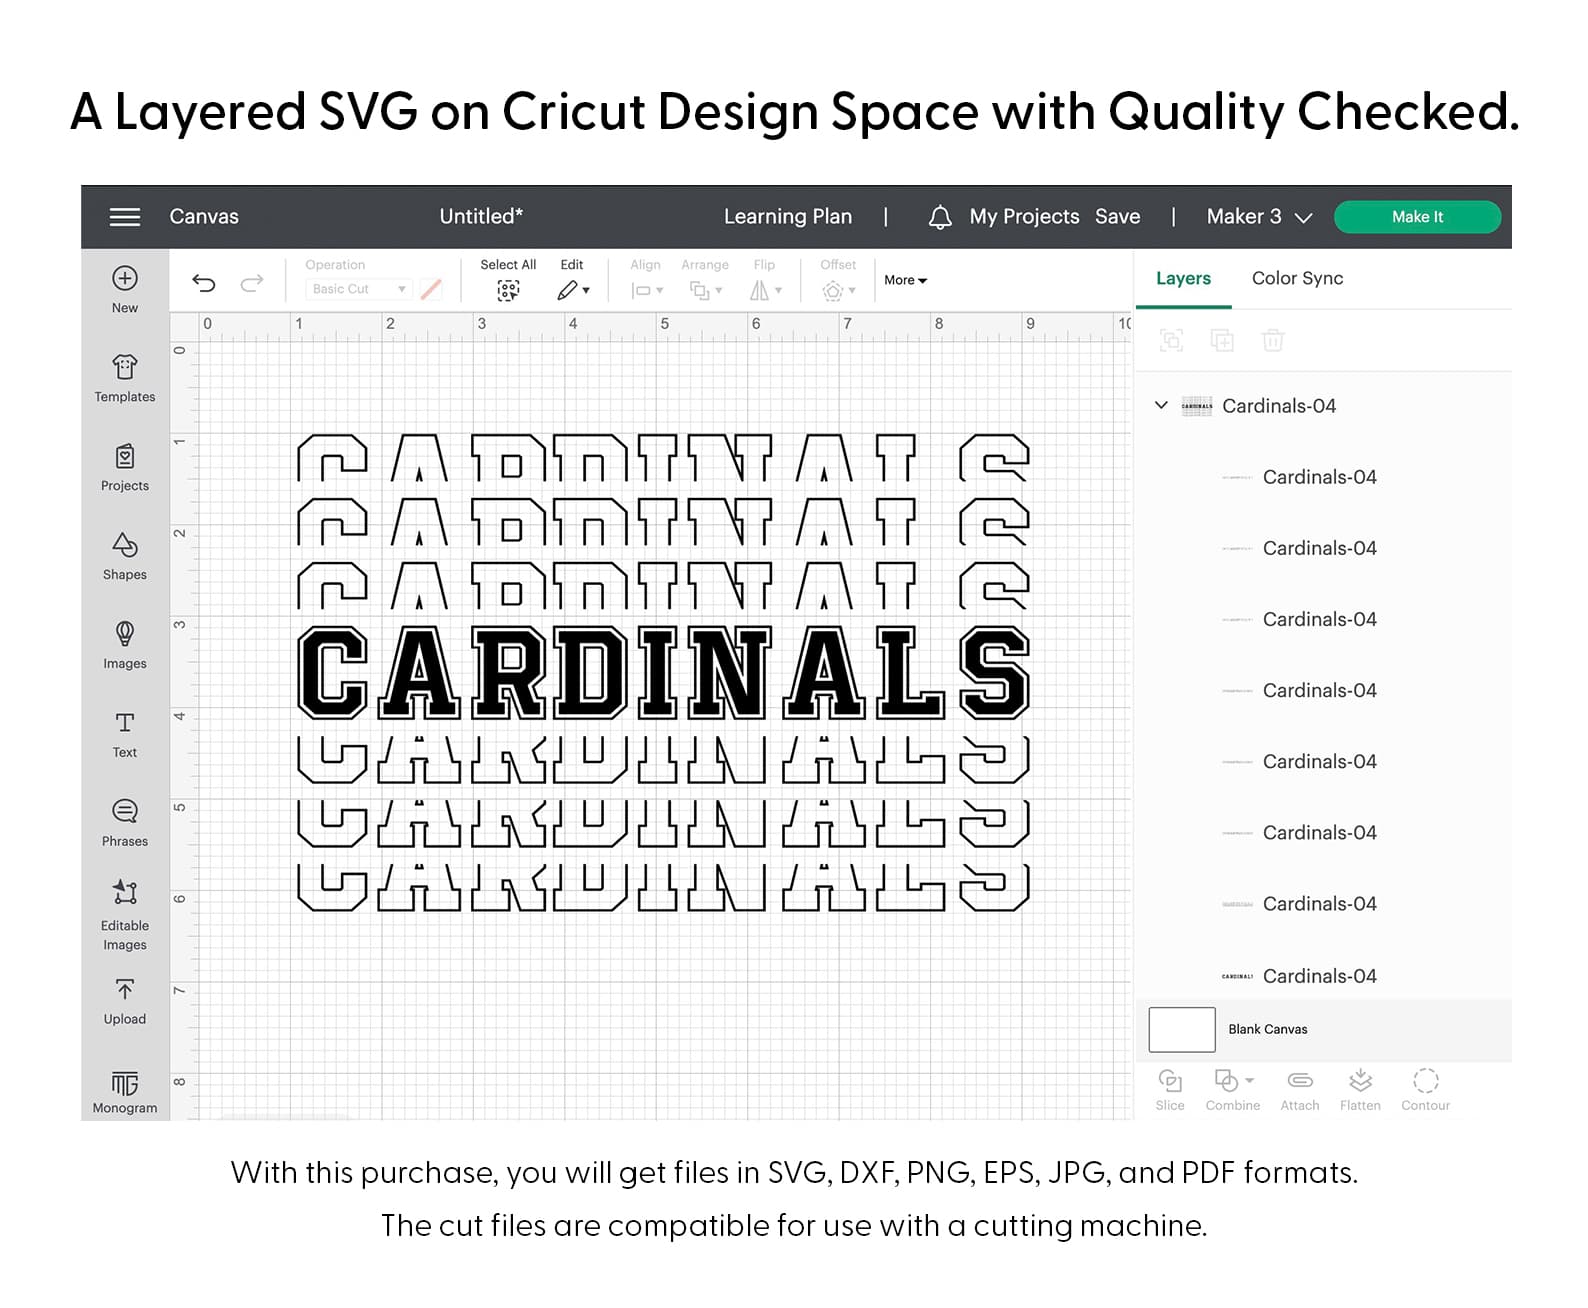Open the Align dropdown
Image resolution: width=1588 pixels, height=1308 pixels.
click(x=647, y=290)
